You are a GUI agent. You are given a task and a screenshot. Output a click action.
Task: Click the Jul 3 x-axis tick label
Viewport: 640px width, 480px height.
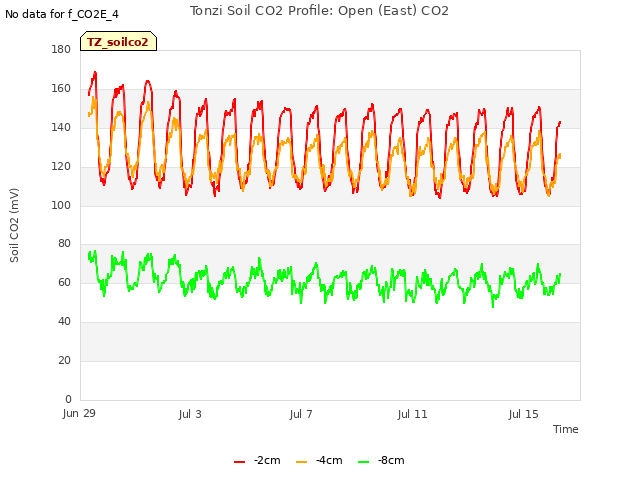[x=190, y=414]
